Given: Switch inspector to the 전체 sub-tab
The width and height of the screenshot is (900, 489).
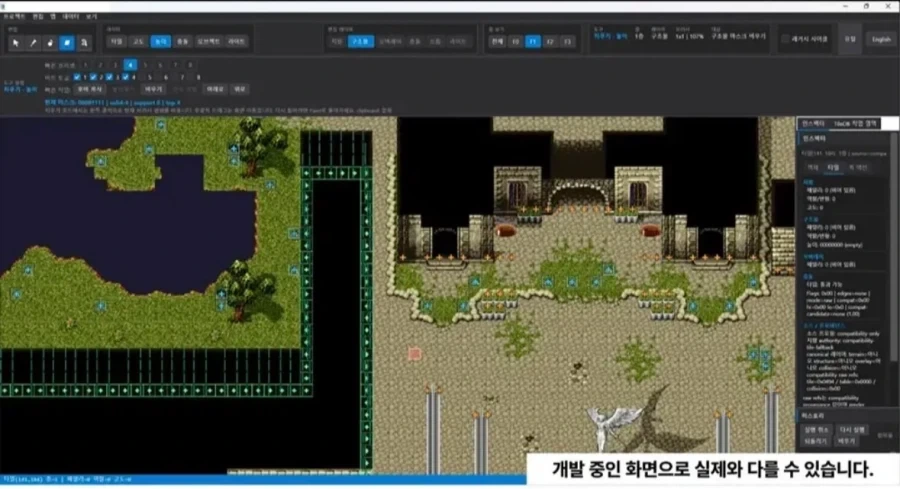Looking at the screenshot, I should tap(813, 168).
